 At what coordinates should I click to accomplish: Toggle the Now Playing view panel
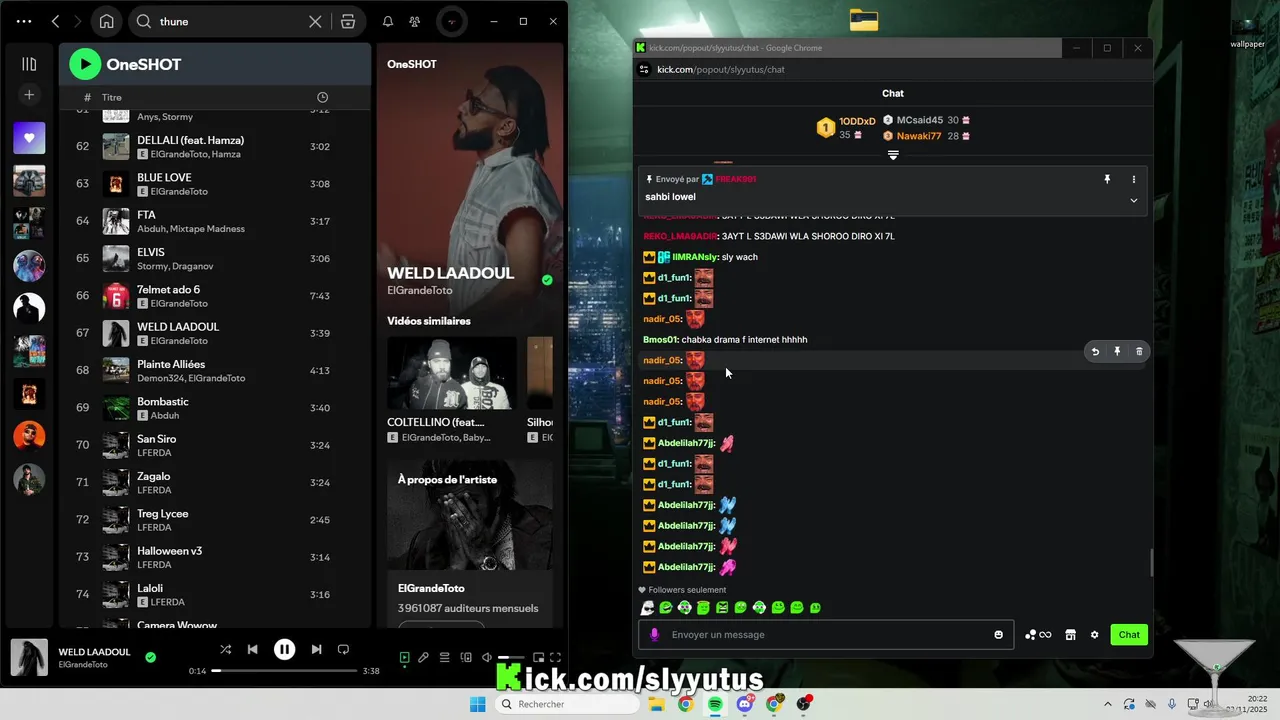[404, 657]
